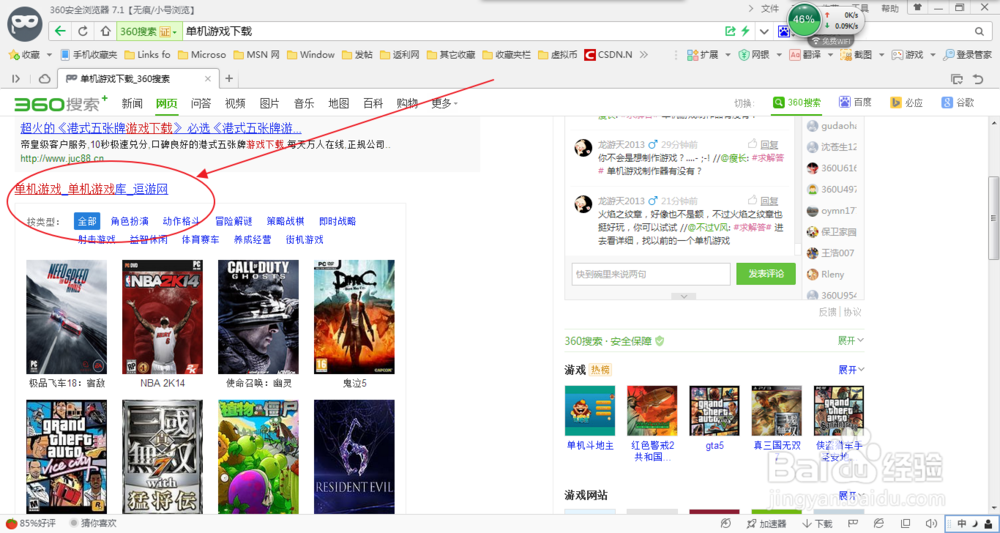Open 下载 downloads in status bar
The image size is (1000, 533).
click(818, 523)
